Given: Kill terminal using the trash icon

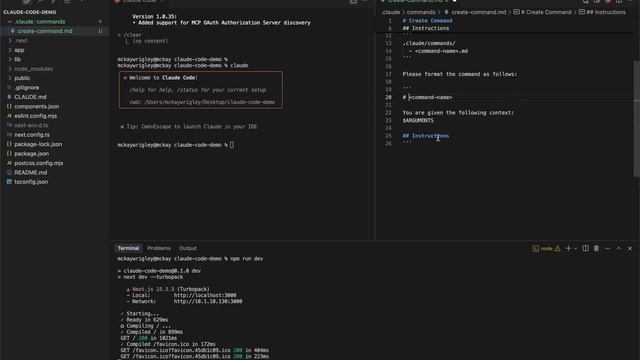Looking at the screenshot, I should (596, 248).
